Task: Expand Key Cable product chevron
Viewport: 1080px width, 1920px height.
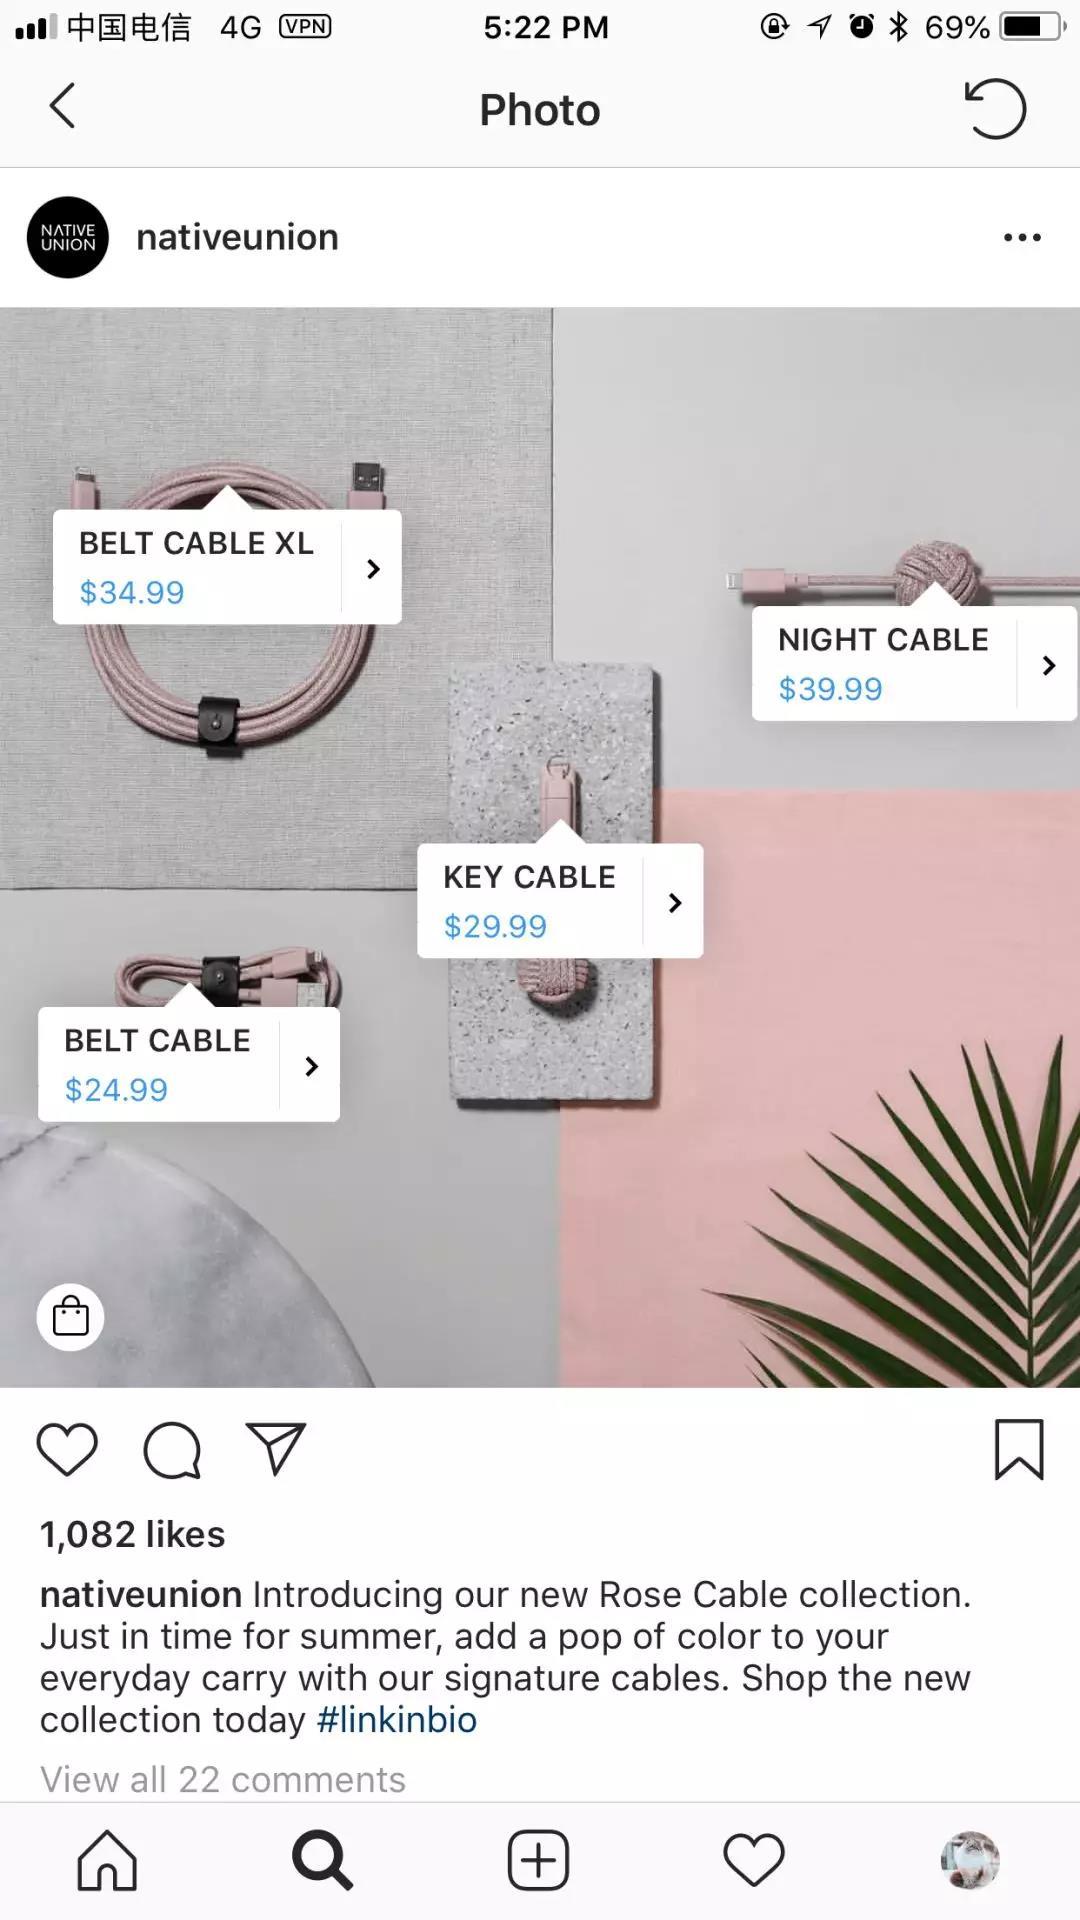Action: click(674, 902)
